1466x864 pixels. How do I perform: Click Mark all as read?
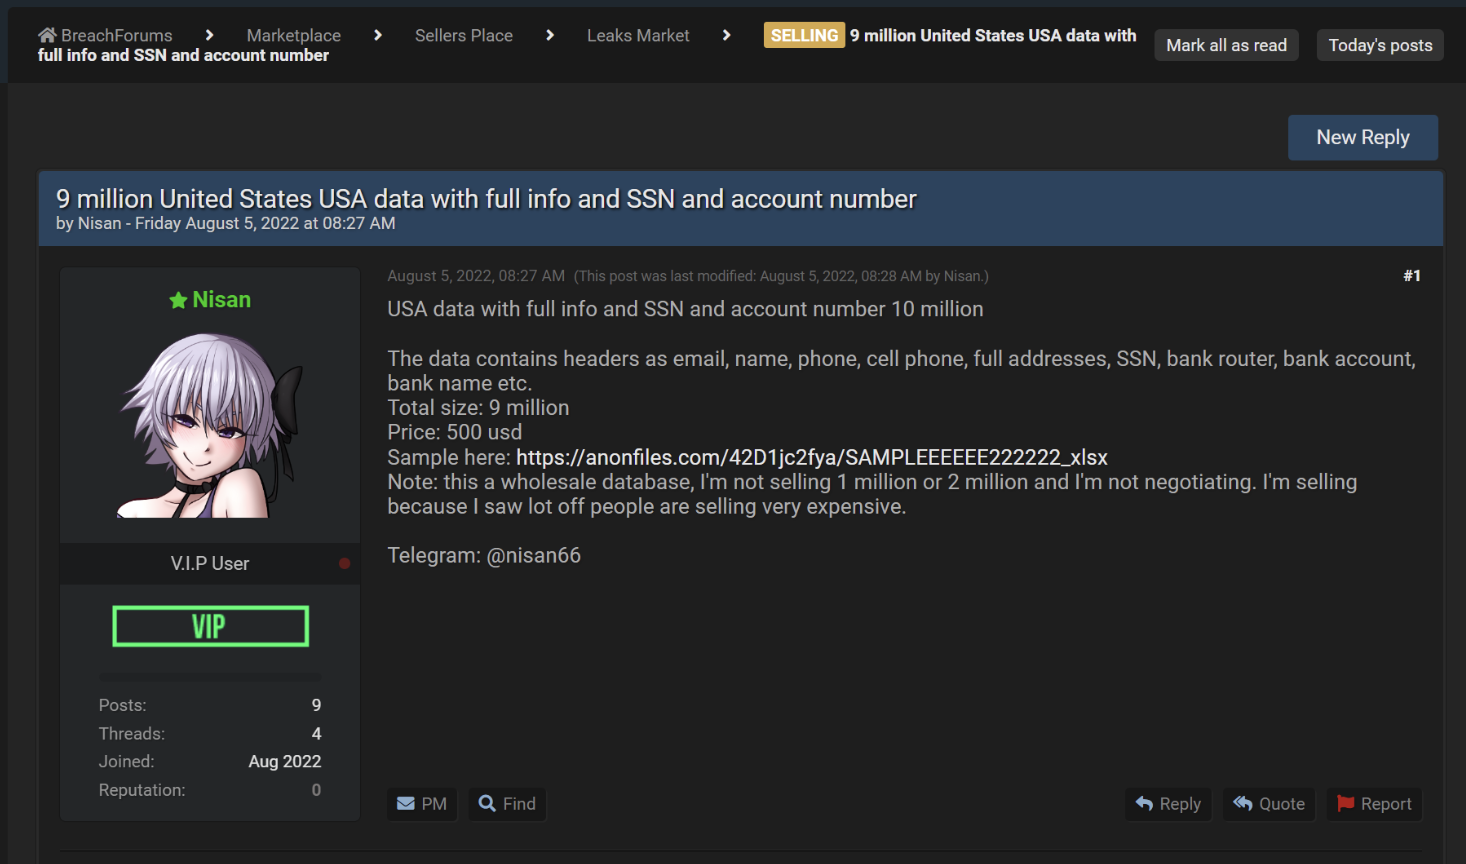click(1226, 45)
